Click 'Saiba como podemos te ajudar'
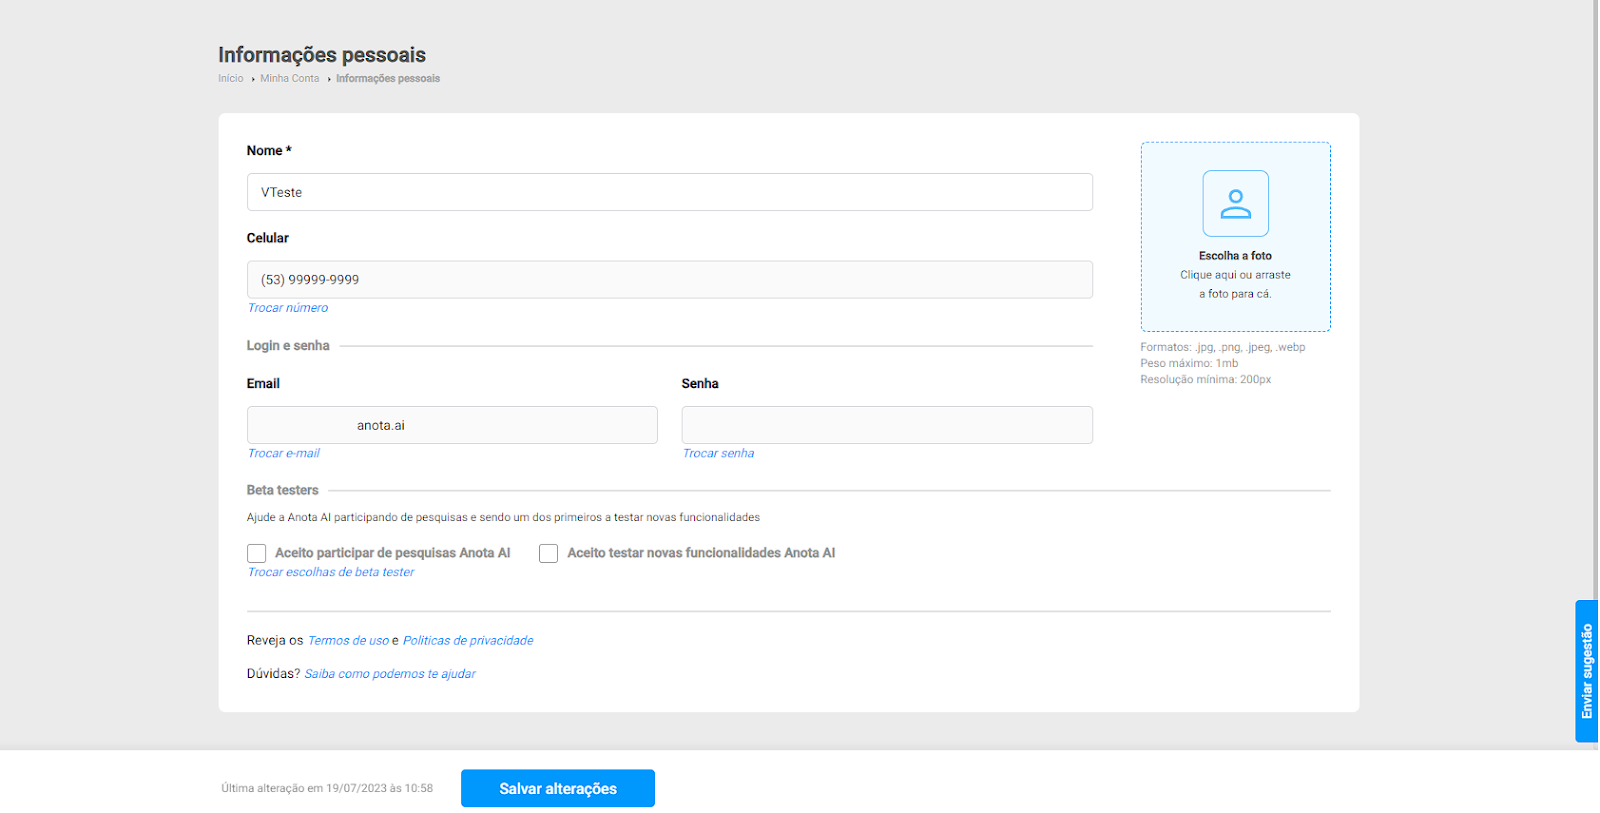The width and height of the screenshot is (1600, 813). [x=390, y=675]
